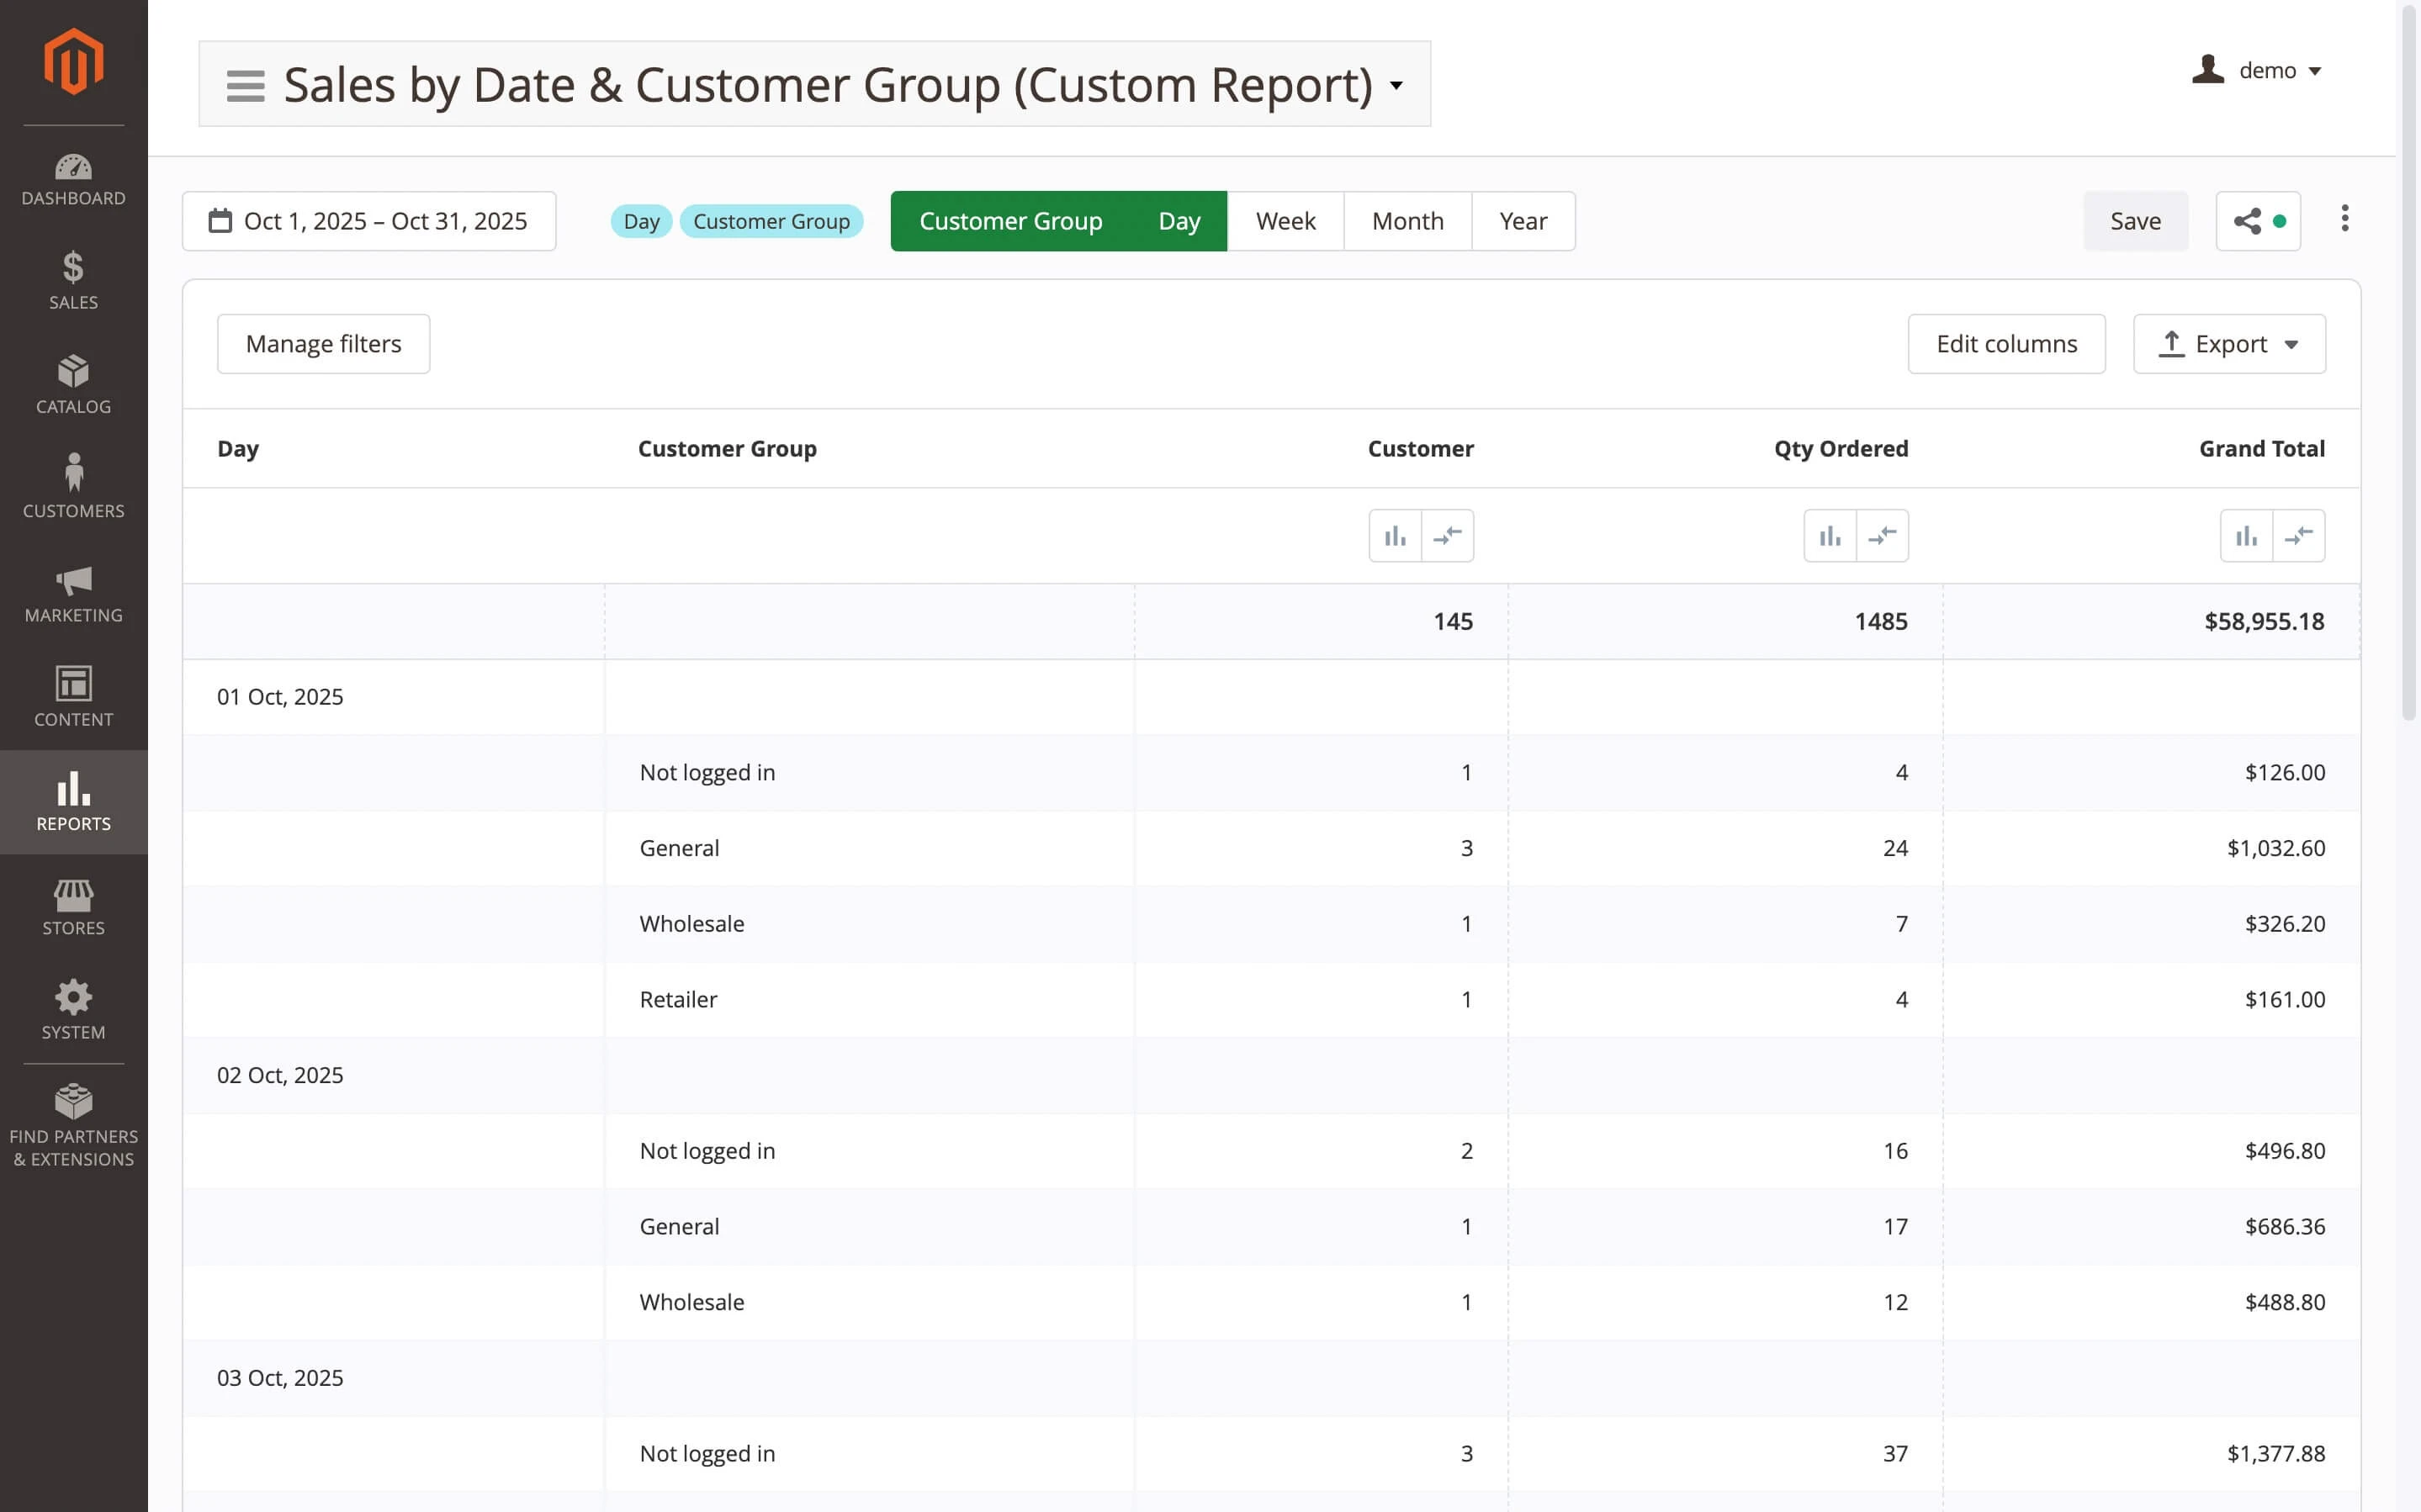This screenshot has width=2421, height=1512.
Task: Click the Edit columns button
Action: click(x=2006, y=343)
